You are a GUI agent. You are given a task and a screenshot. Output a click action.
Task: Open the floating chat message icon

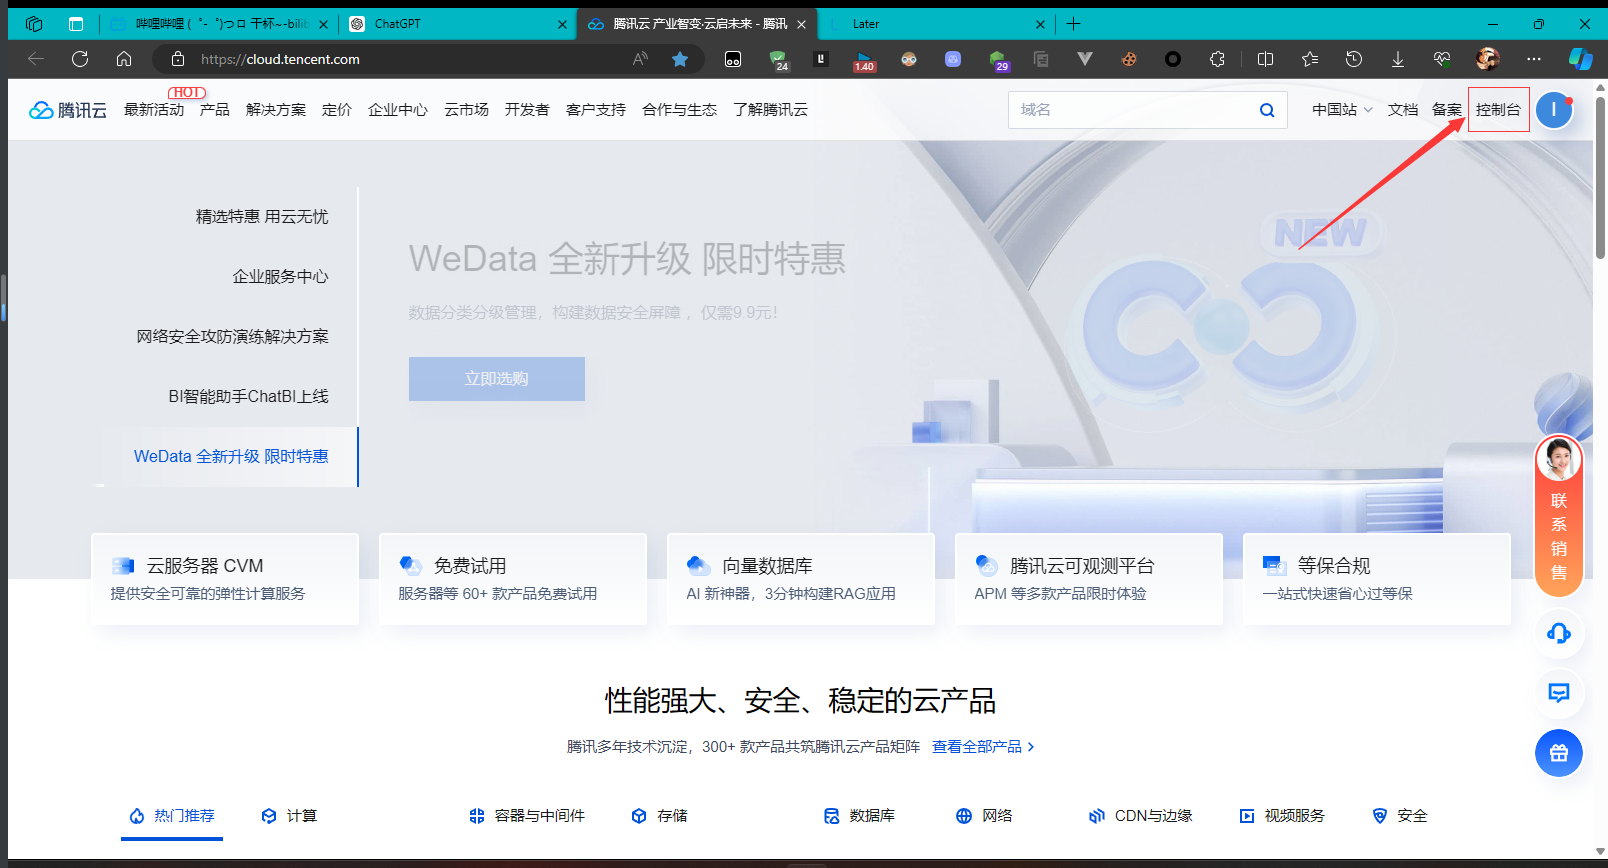tap(1558, 693)
